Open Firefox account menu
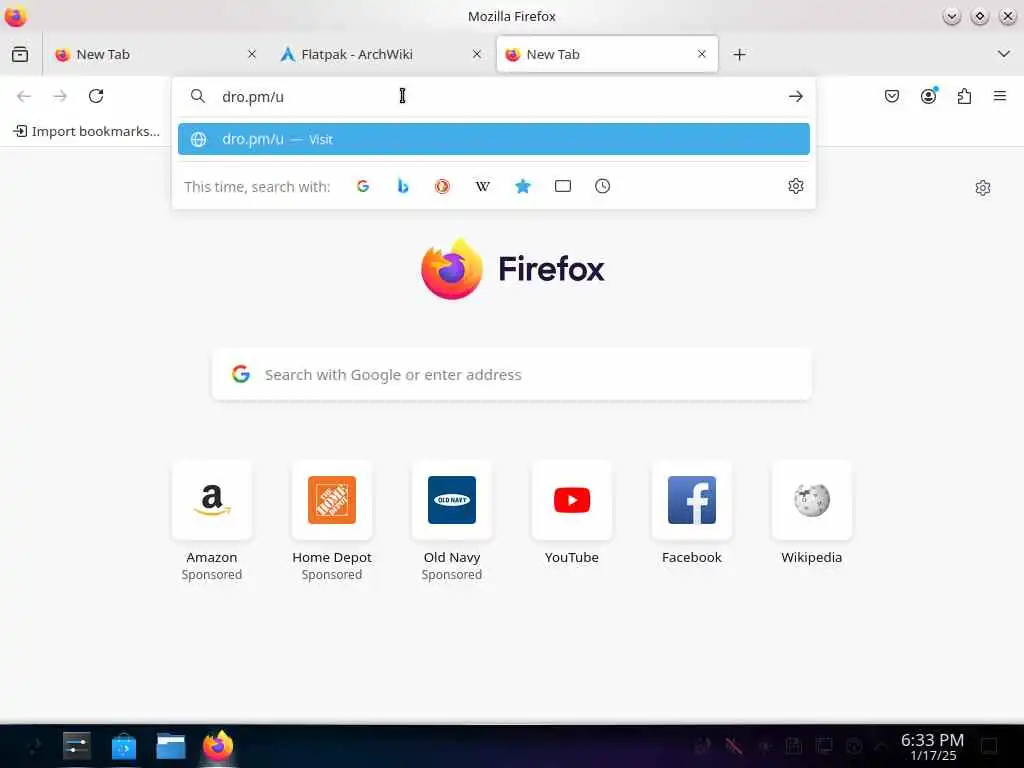The width and height of the screenshot is (1024, 768). point(928,97)
